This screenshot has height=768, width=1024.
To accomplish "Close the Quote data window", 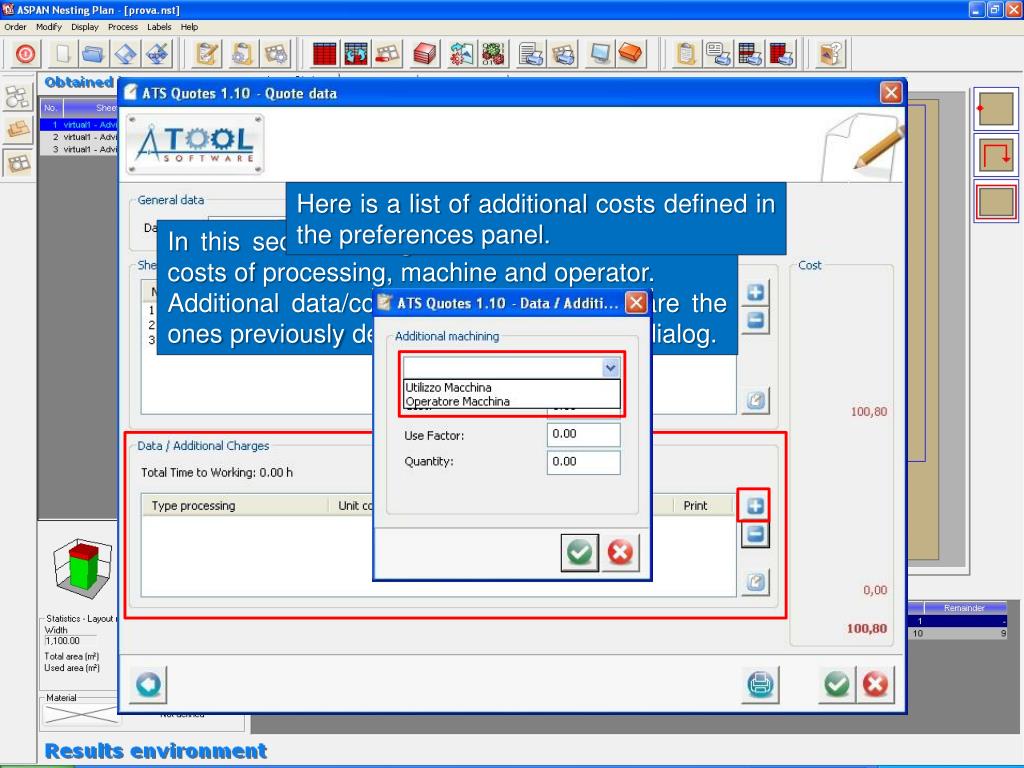I will [x=891, y=93].
